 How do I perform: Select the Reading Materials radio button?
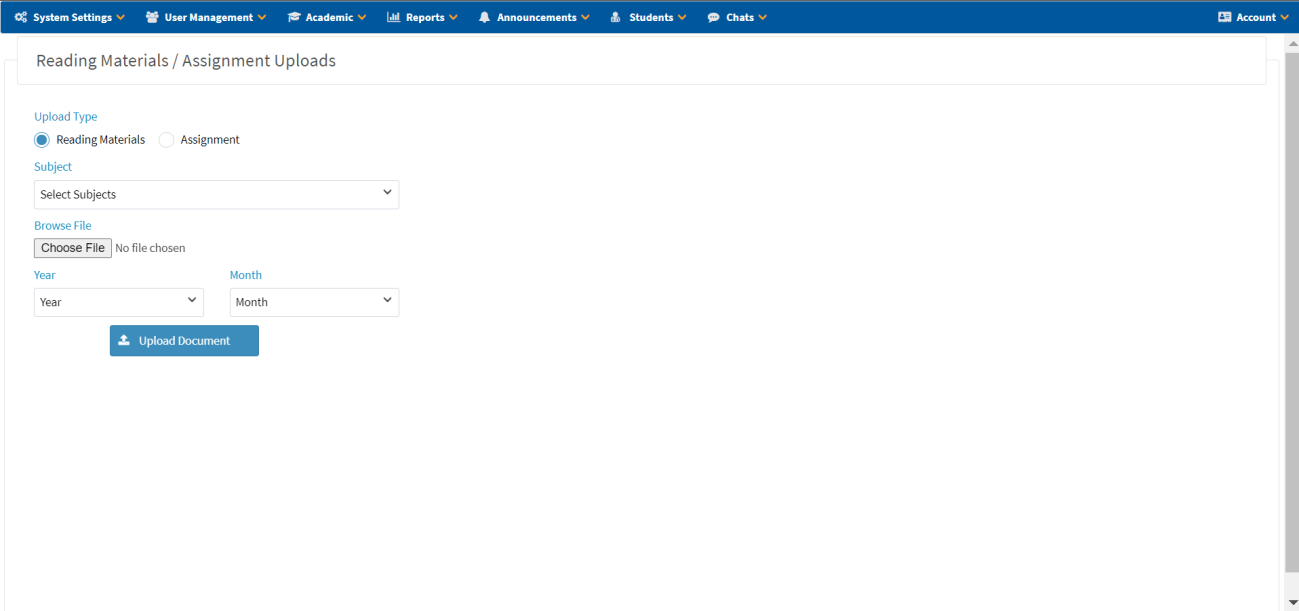pyautogui.click(x=42, y=140)
